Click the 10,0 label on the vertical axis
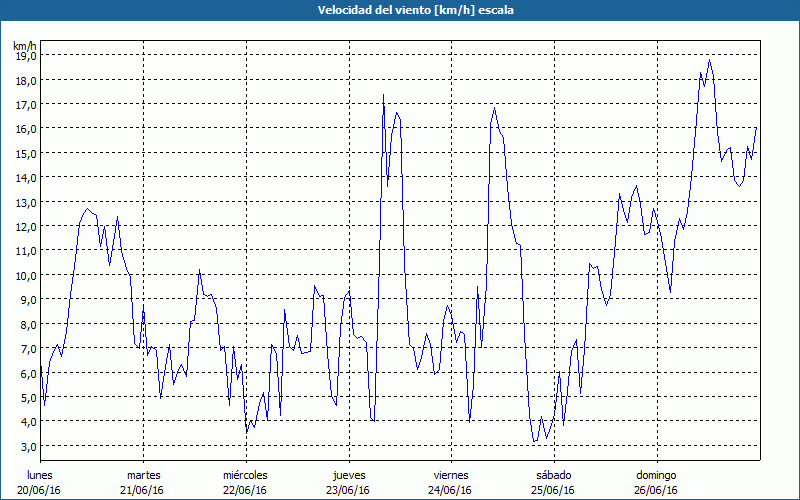The width and height of the screenshot is (800, 500). tap(25, 275)
